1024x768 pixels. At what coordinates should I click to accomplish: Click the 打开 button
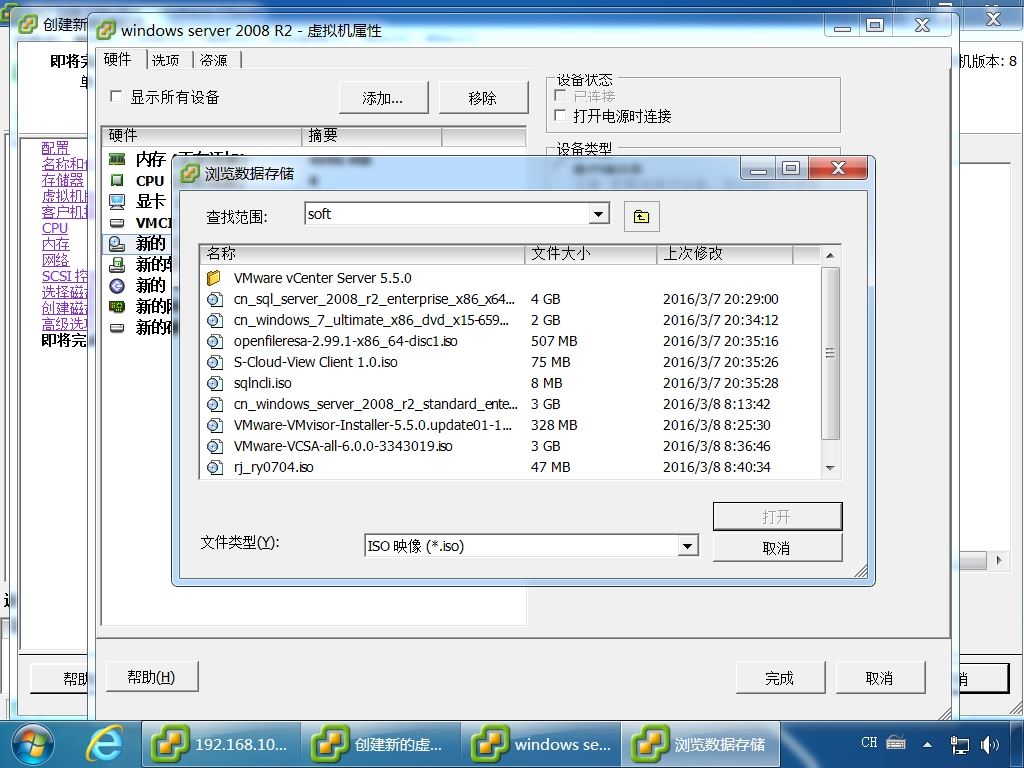(x=777, y=517)
